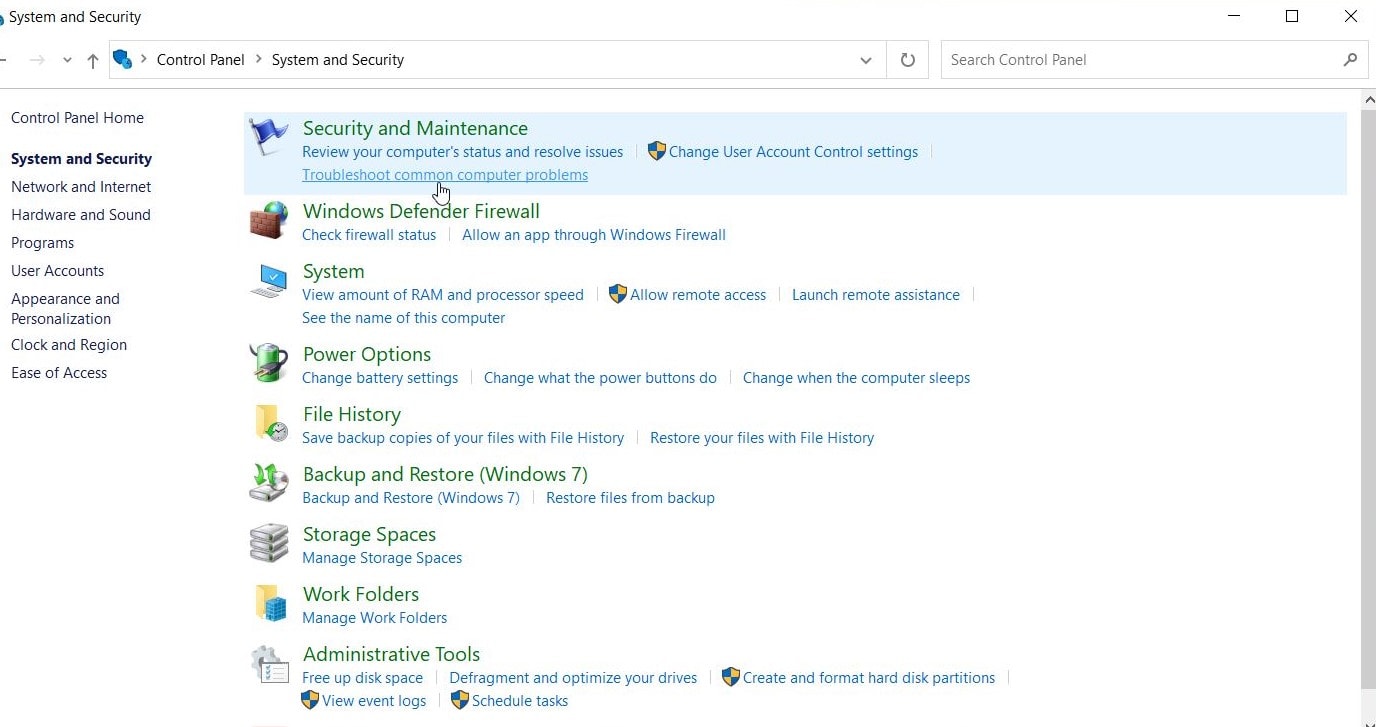1376x727 pixels.
Task: Click Launch remote assistance
Action: 876,295
